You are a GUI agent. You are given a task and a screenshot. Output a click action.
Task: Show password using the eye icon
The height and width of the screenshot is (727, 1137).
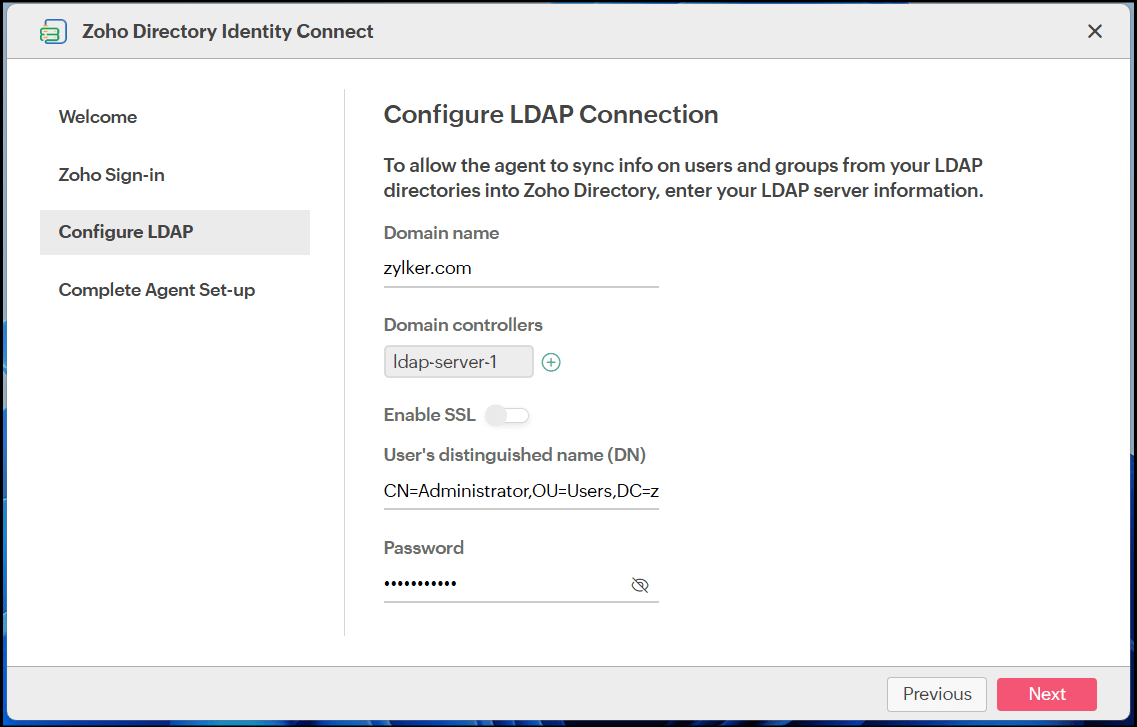pyautogui.click(x=640, y=585)
